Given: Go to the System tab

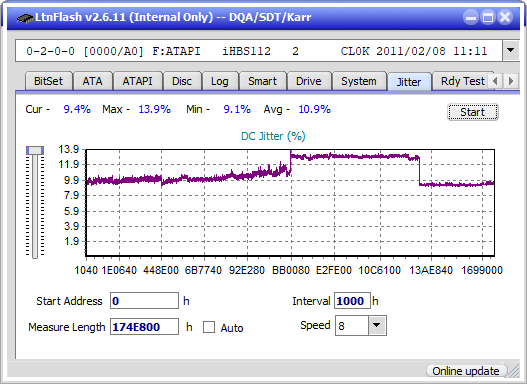Looking at the screenshot, I should [359, 81].
